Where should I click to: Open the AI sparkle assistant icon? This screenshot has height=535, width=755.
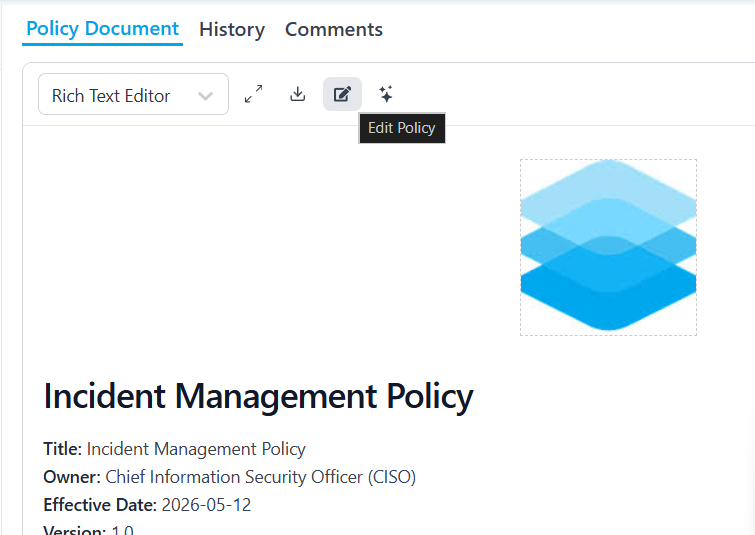click(386, 94)
